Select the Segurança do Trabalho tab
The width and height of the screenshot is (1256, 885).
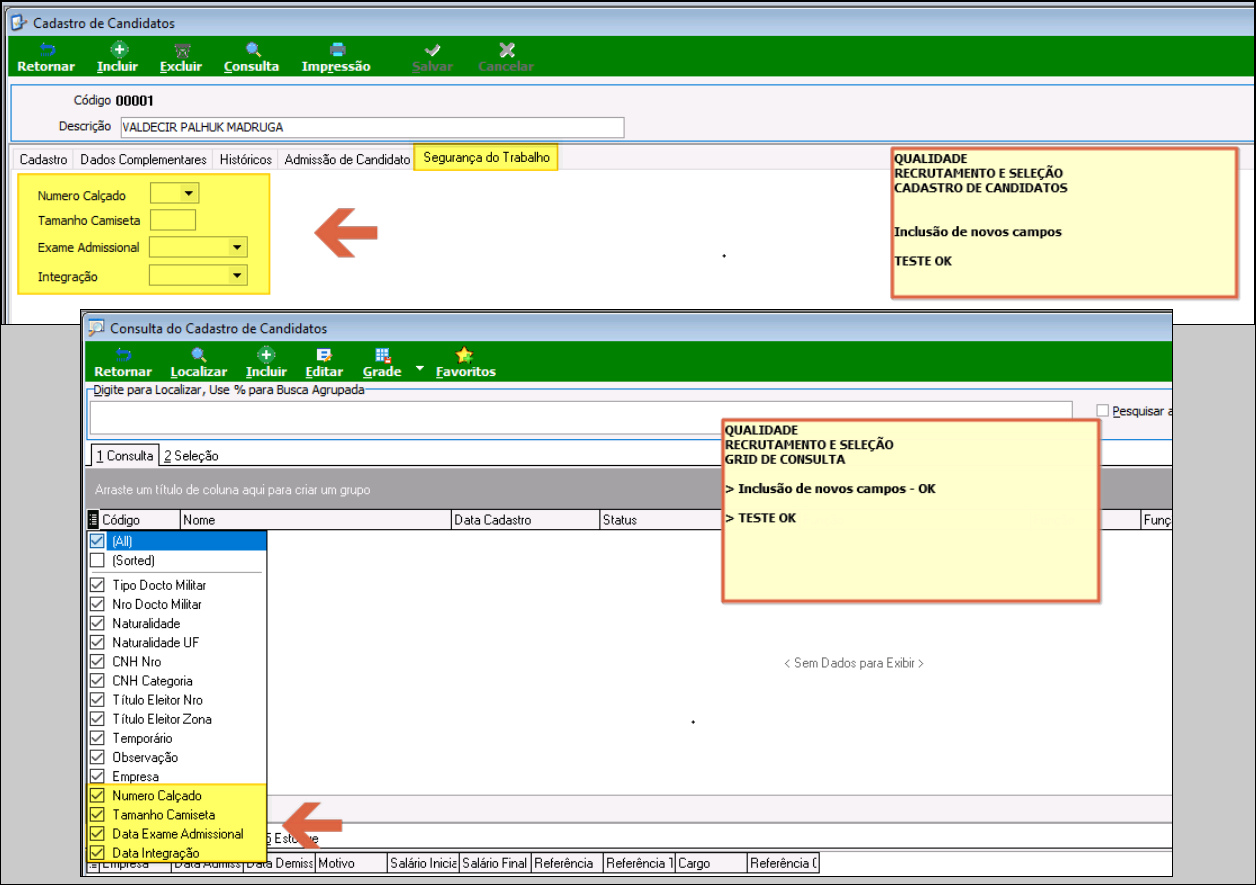pyautogui.click(x=486, y=158)
